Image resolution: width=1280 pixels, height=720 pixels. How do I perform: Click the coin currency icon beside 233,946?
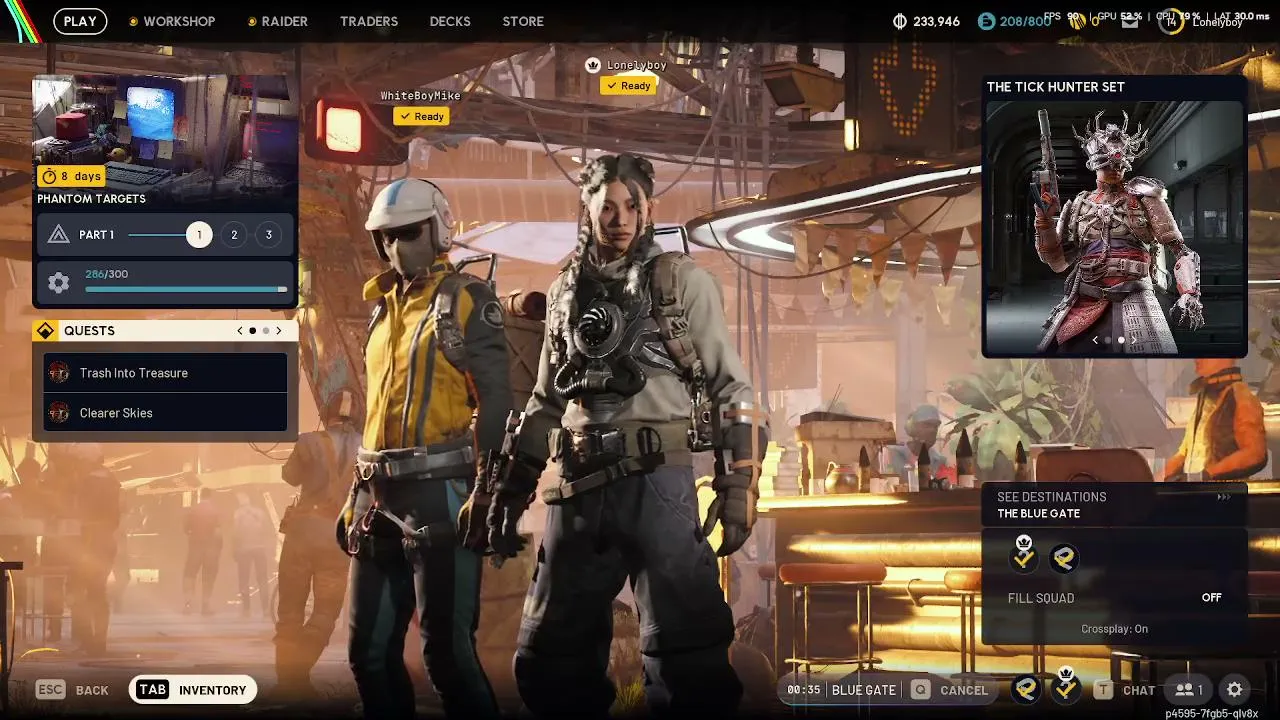point(899,21)
